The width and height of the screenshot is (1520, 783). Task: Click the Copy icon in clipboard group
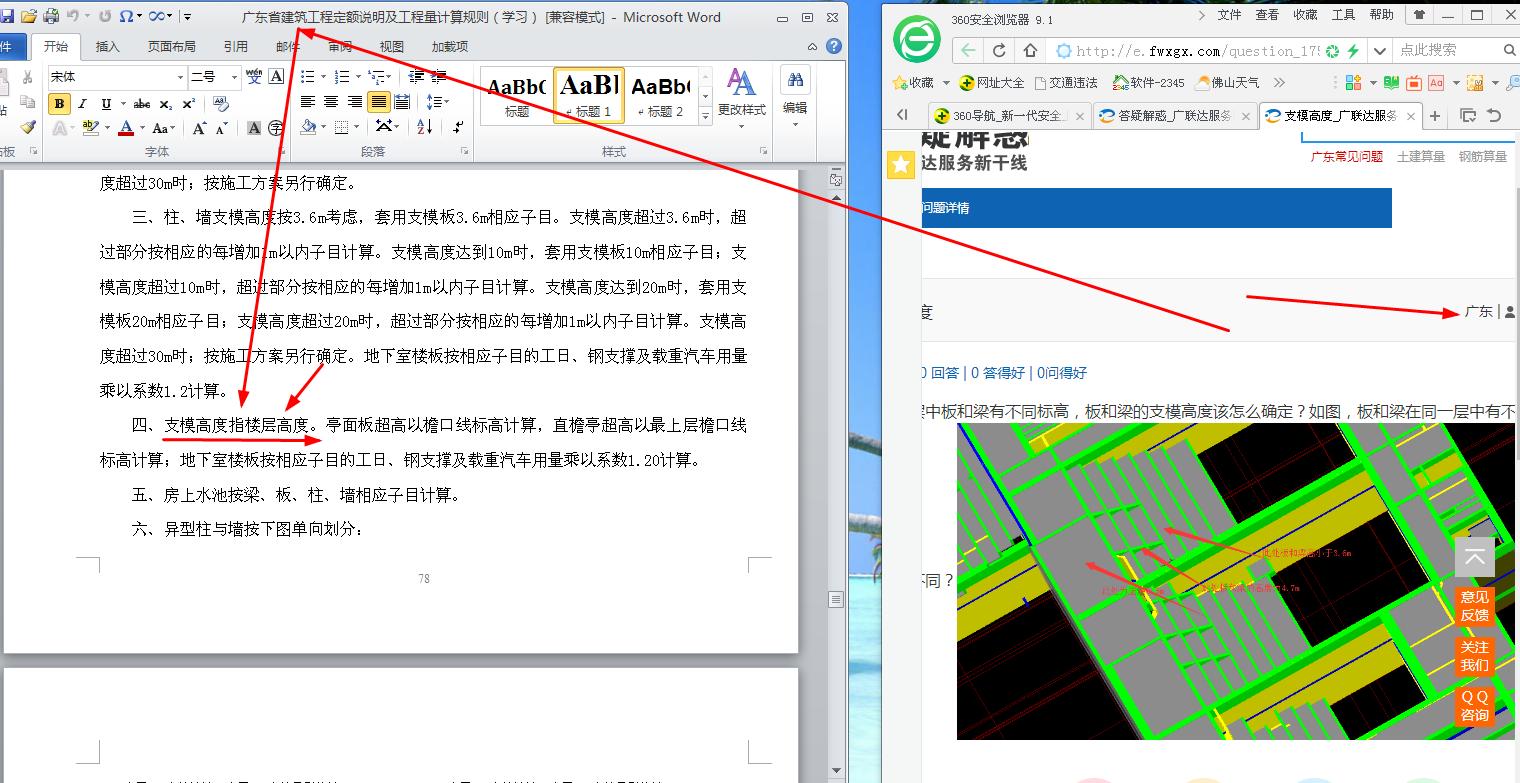click(27, 102)
